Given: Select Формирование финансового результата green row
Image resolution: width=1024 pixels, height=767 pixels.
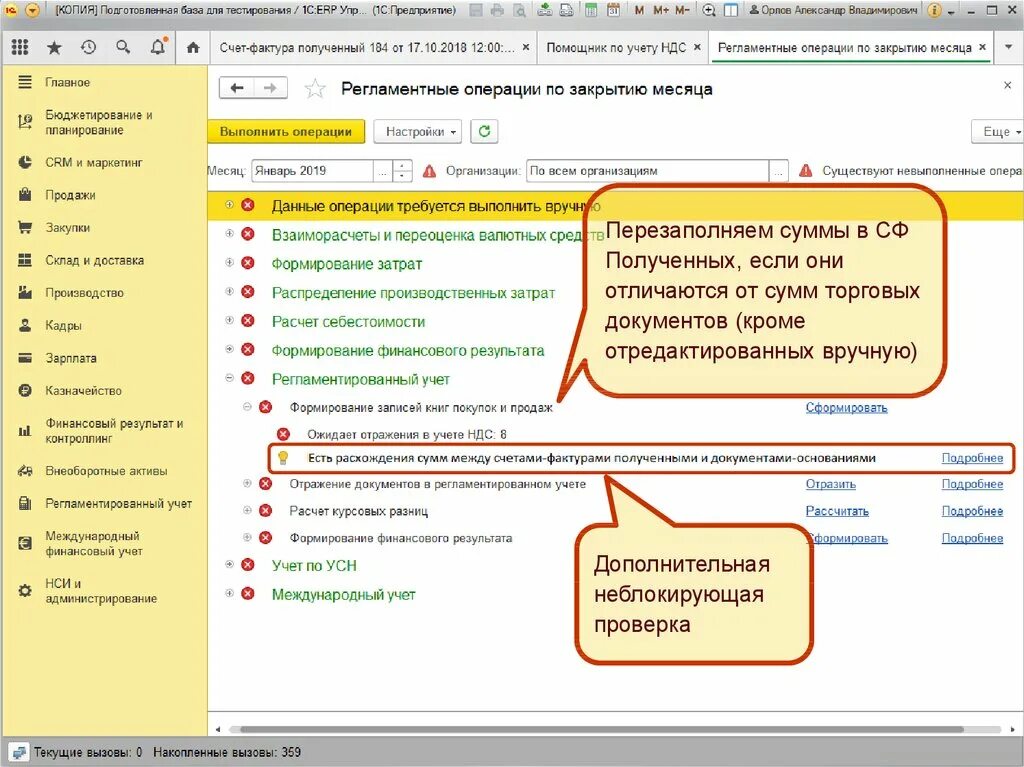Looking at the screenshot, I should tap(408, 350).
